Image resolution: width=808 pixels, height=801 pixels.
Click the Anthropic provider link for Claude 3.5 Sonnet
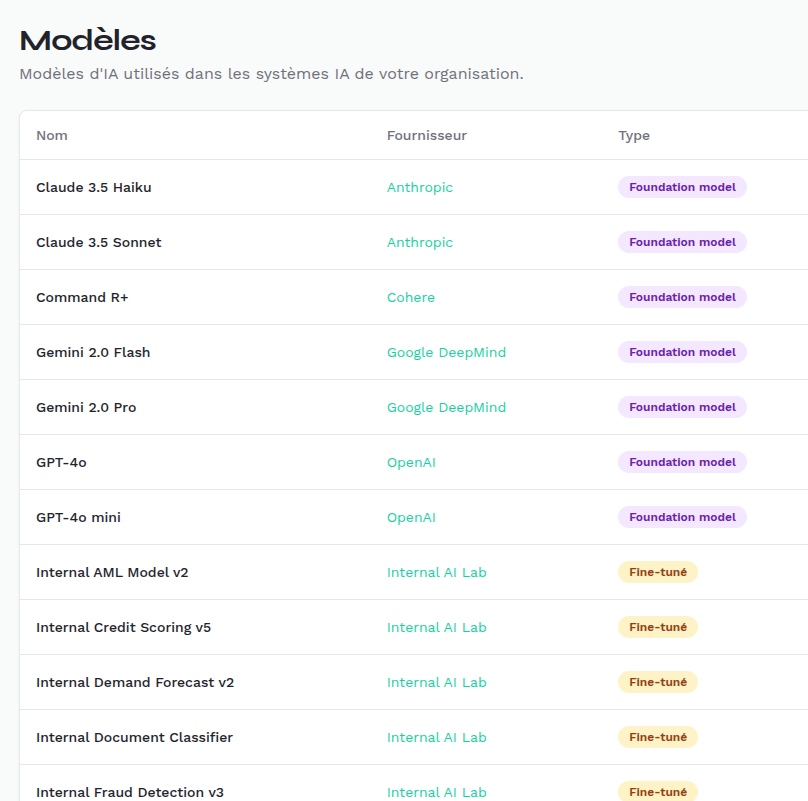tap(420, 242)
